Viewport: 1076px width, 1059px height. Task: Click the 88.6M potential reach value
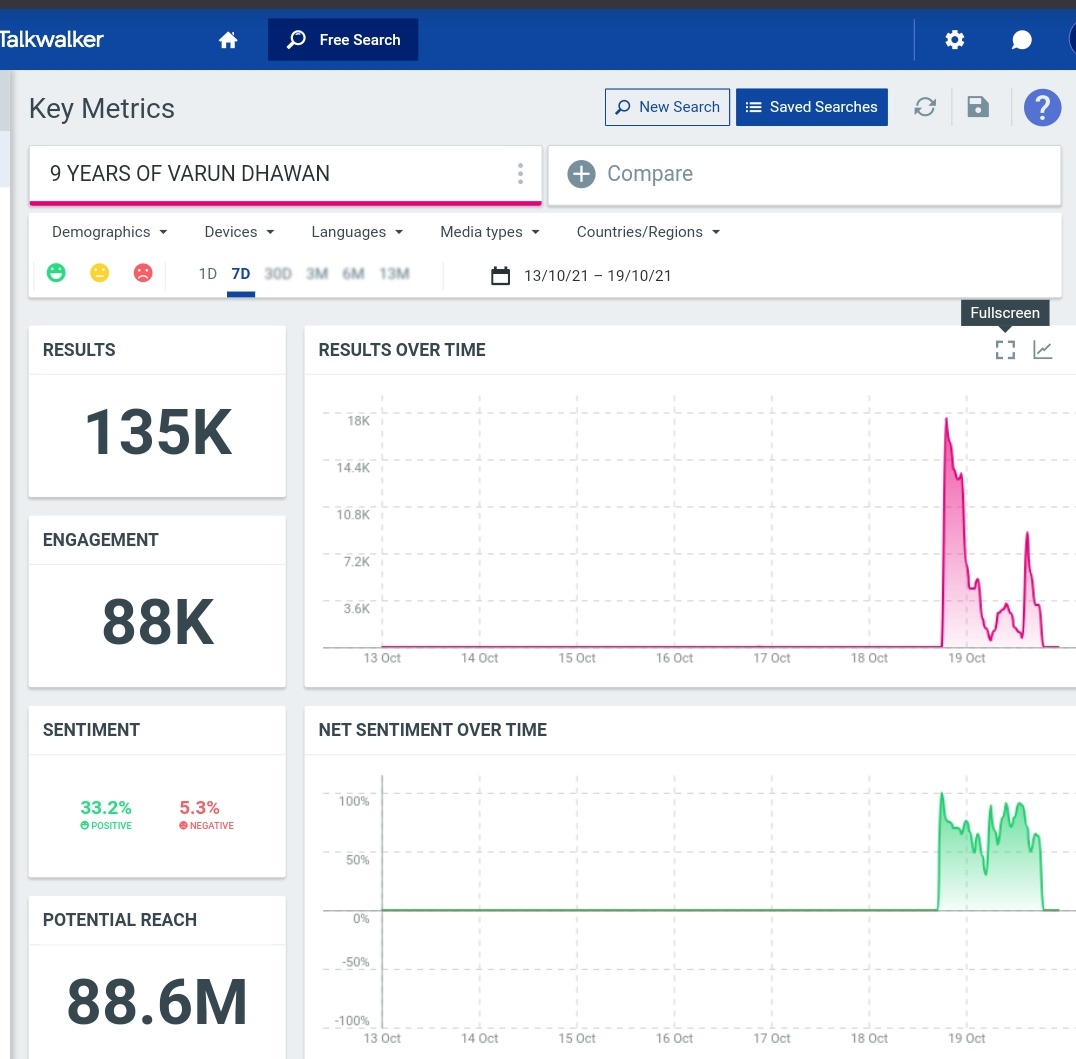[157, 1003]
